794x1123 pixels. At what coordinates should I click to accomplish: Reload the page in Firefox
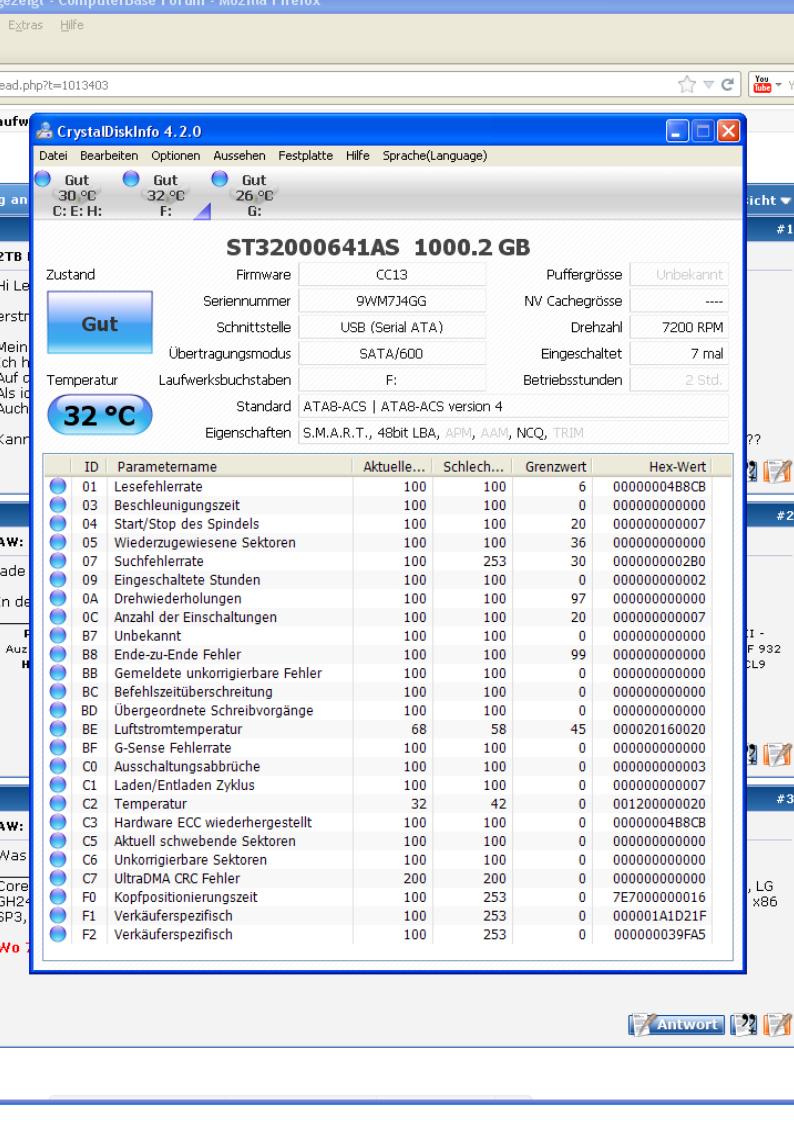pyautogui.click(x=727, y=85)
